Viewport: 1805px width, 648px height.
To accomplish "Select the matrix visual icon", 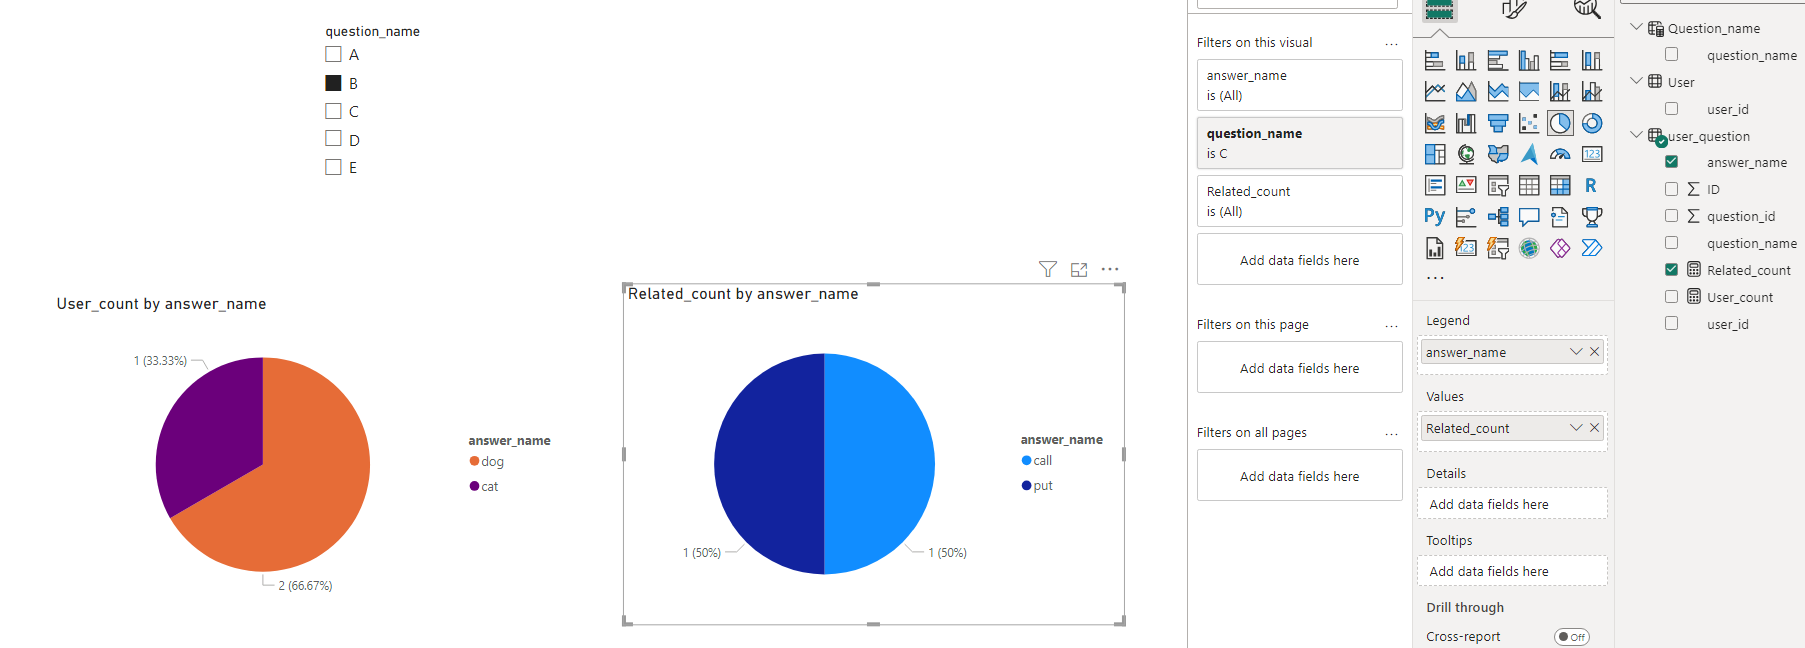I will 1560,185.
